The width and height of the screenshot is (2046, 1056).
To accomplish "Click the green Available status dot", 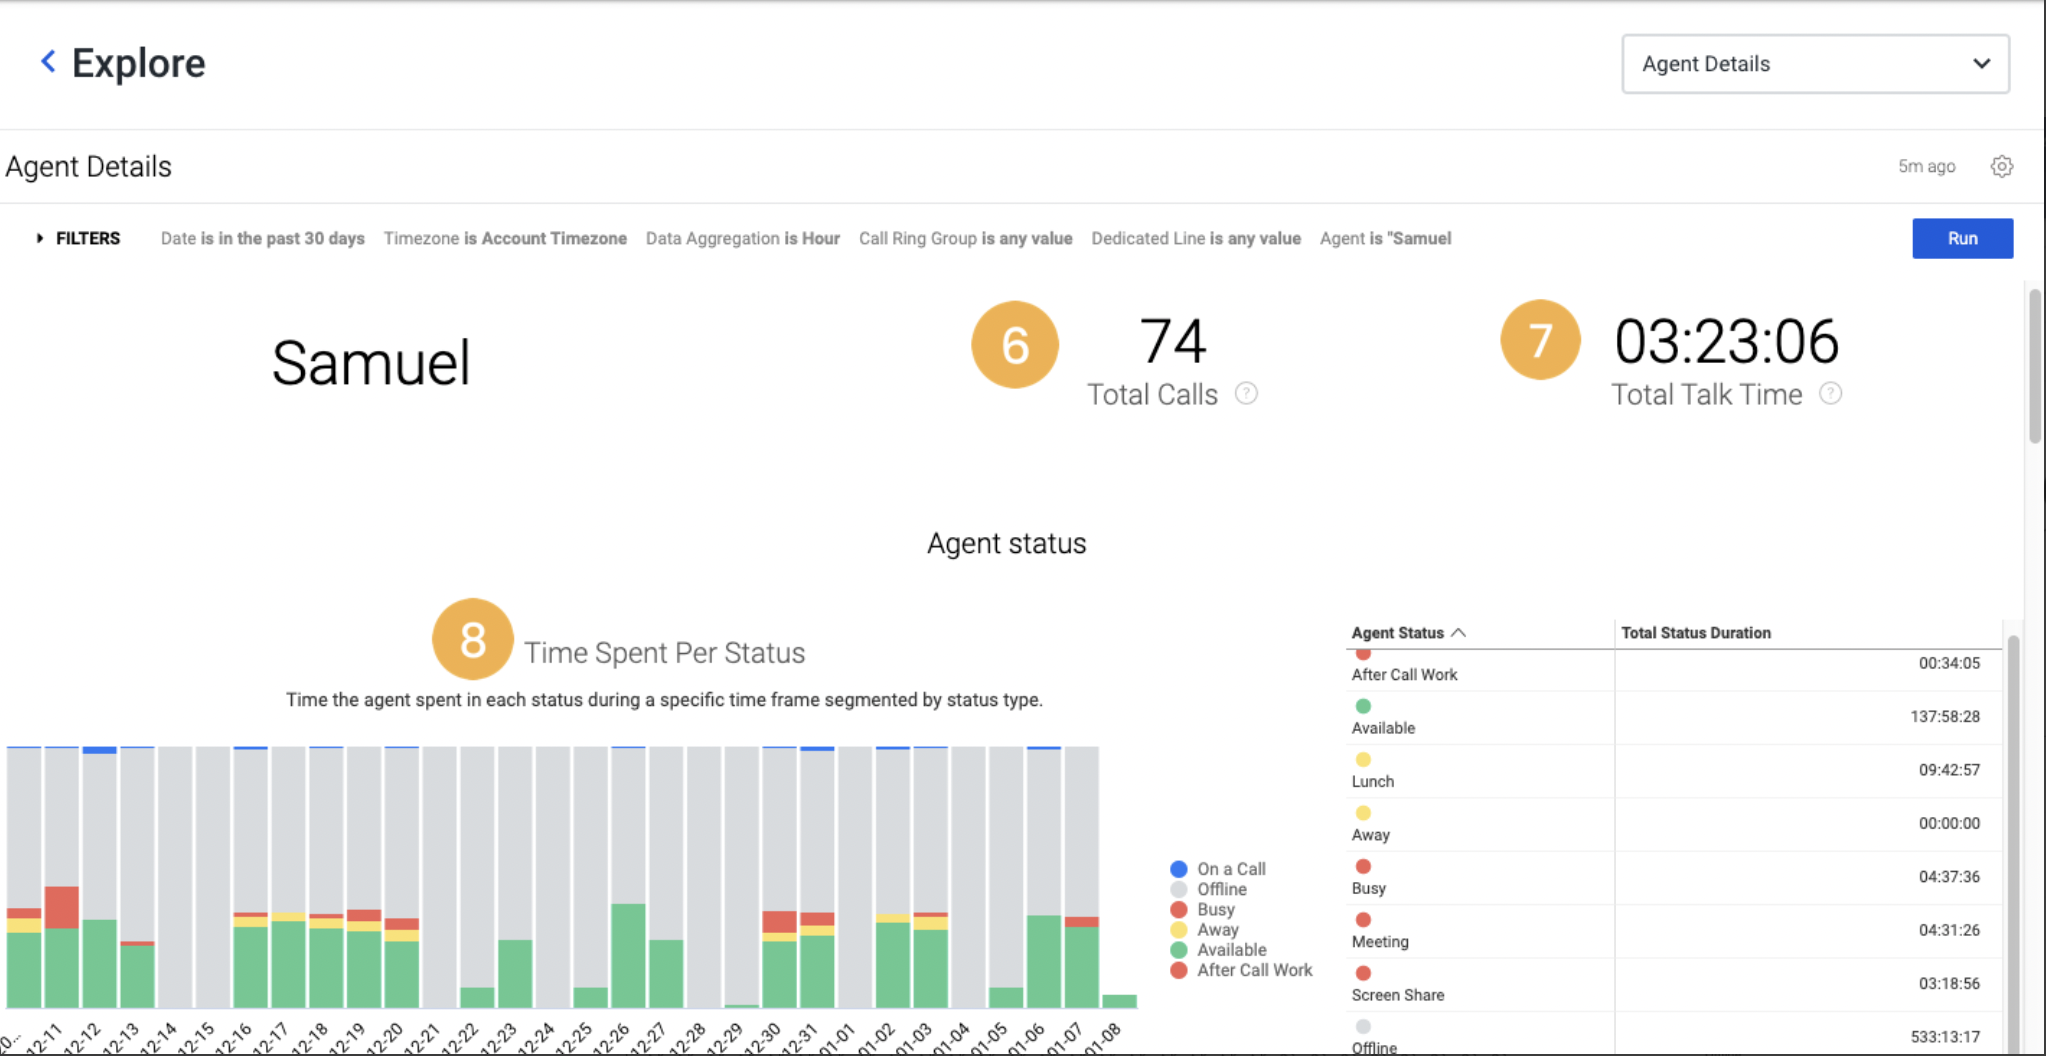I will (x=1362, y=705).
